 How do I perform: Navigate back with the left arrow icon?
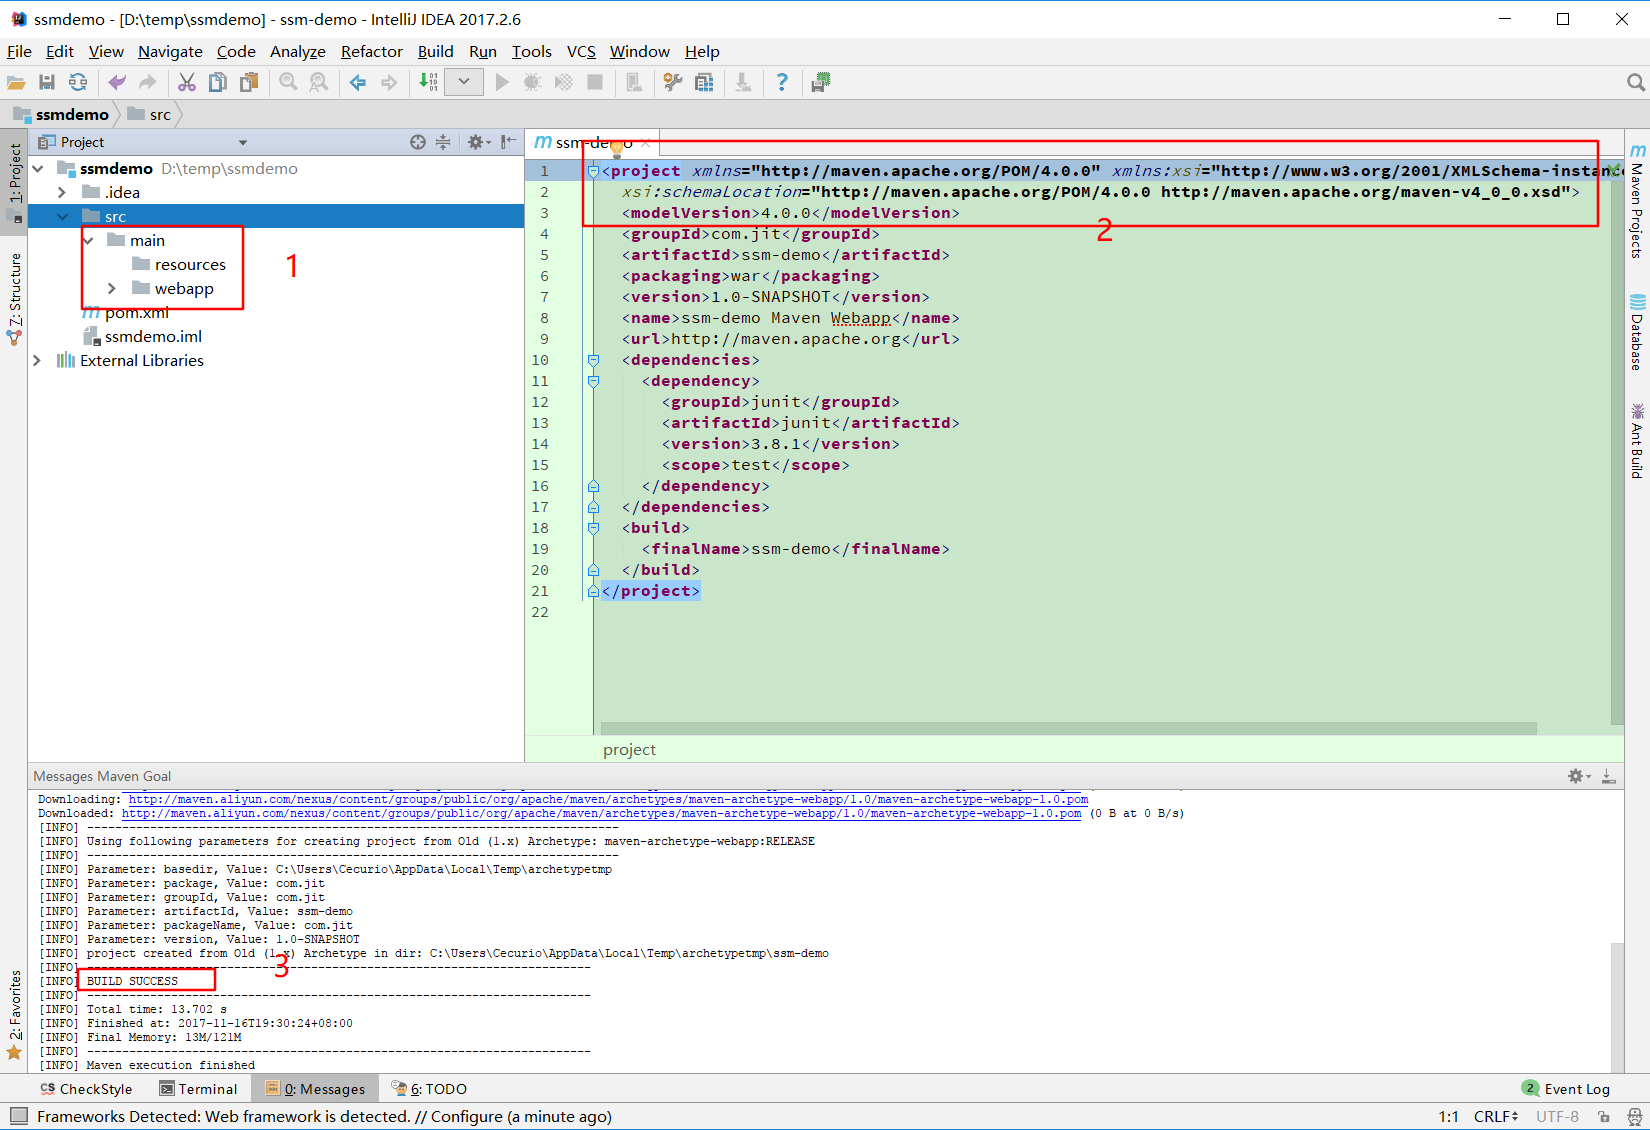click(357, 83)
